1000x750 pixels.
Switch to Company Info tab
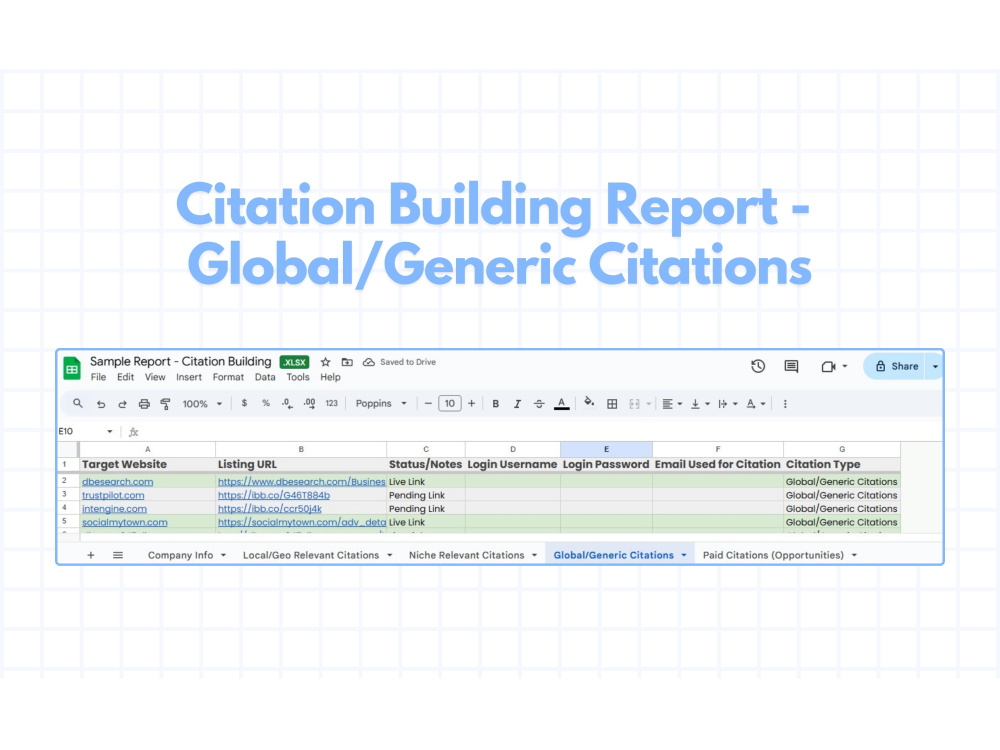click(x=180, y=555)
